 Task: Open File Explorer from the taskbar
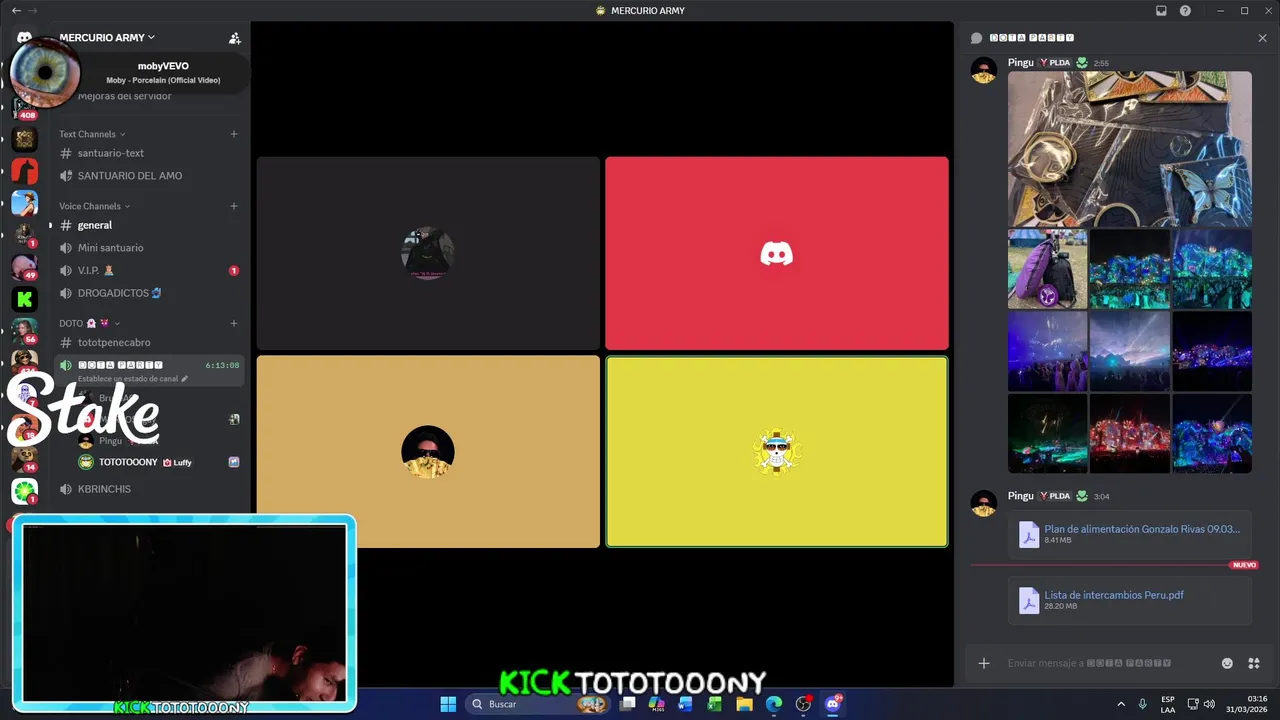click(x=744, y=704)
